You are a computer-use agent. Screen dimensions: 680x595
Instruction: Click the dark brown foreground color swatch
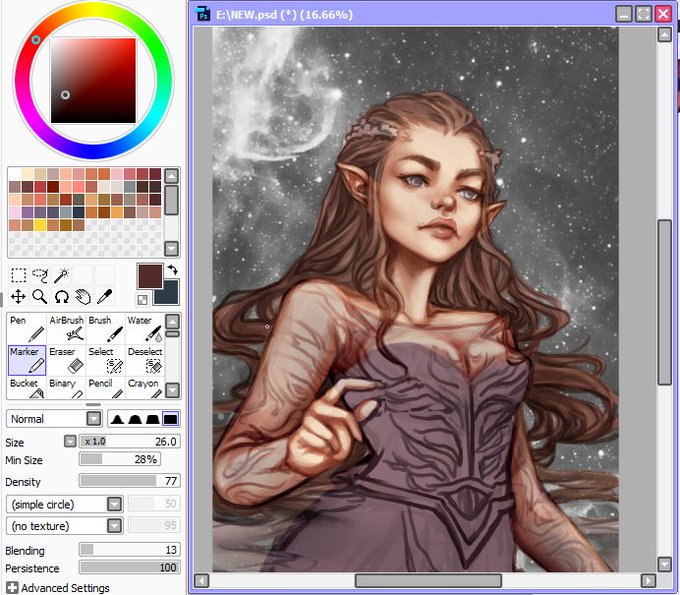tap(150, 276)
